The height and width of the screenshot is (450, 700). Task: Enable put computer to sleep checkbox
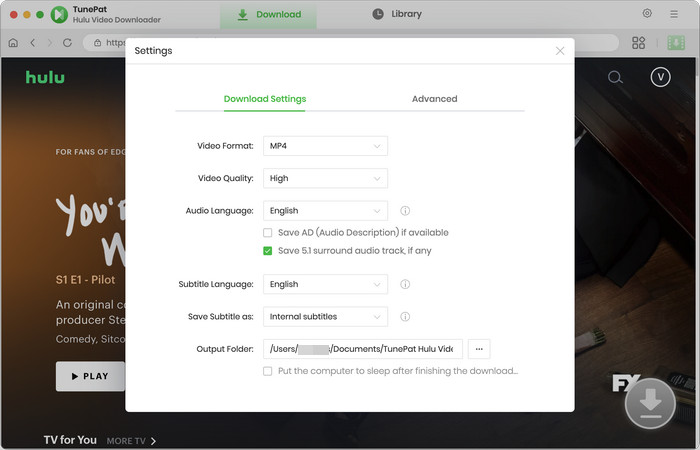267,371
